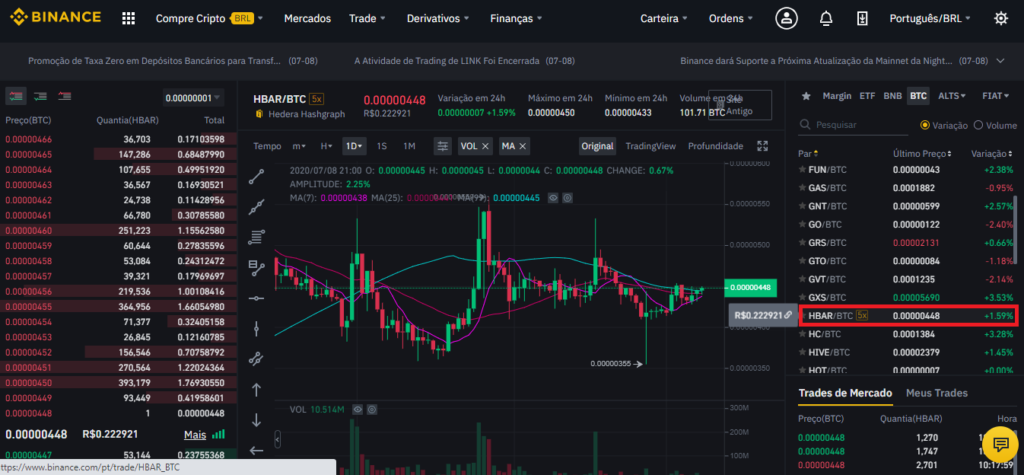Open the favorites star tab
Viewport: 1024px width, 475px height.
click(806, 96)
